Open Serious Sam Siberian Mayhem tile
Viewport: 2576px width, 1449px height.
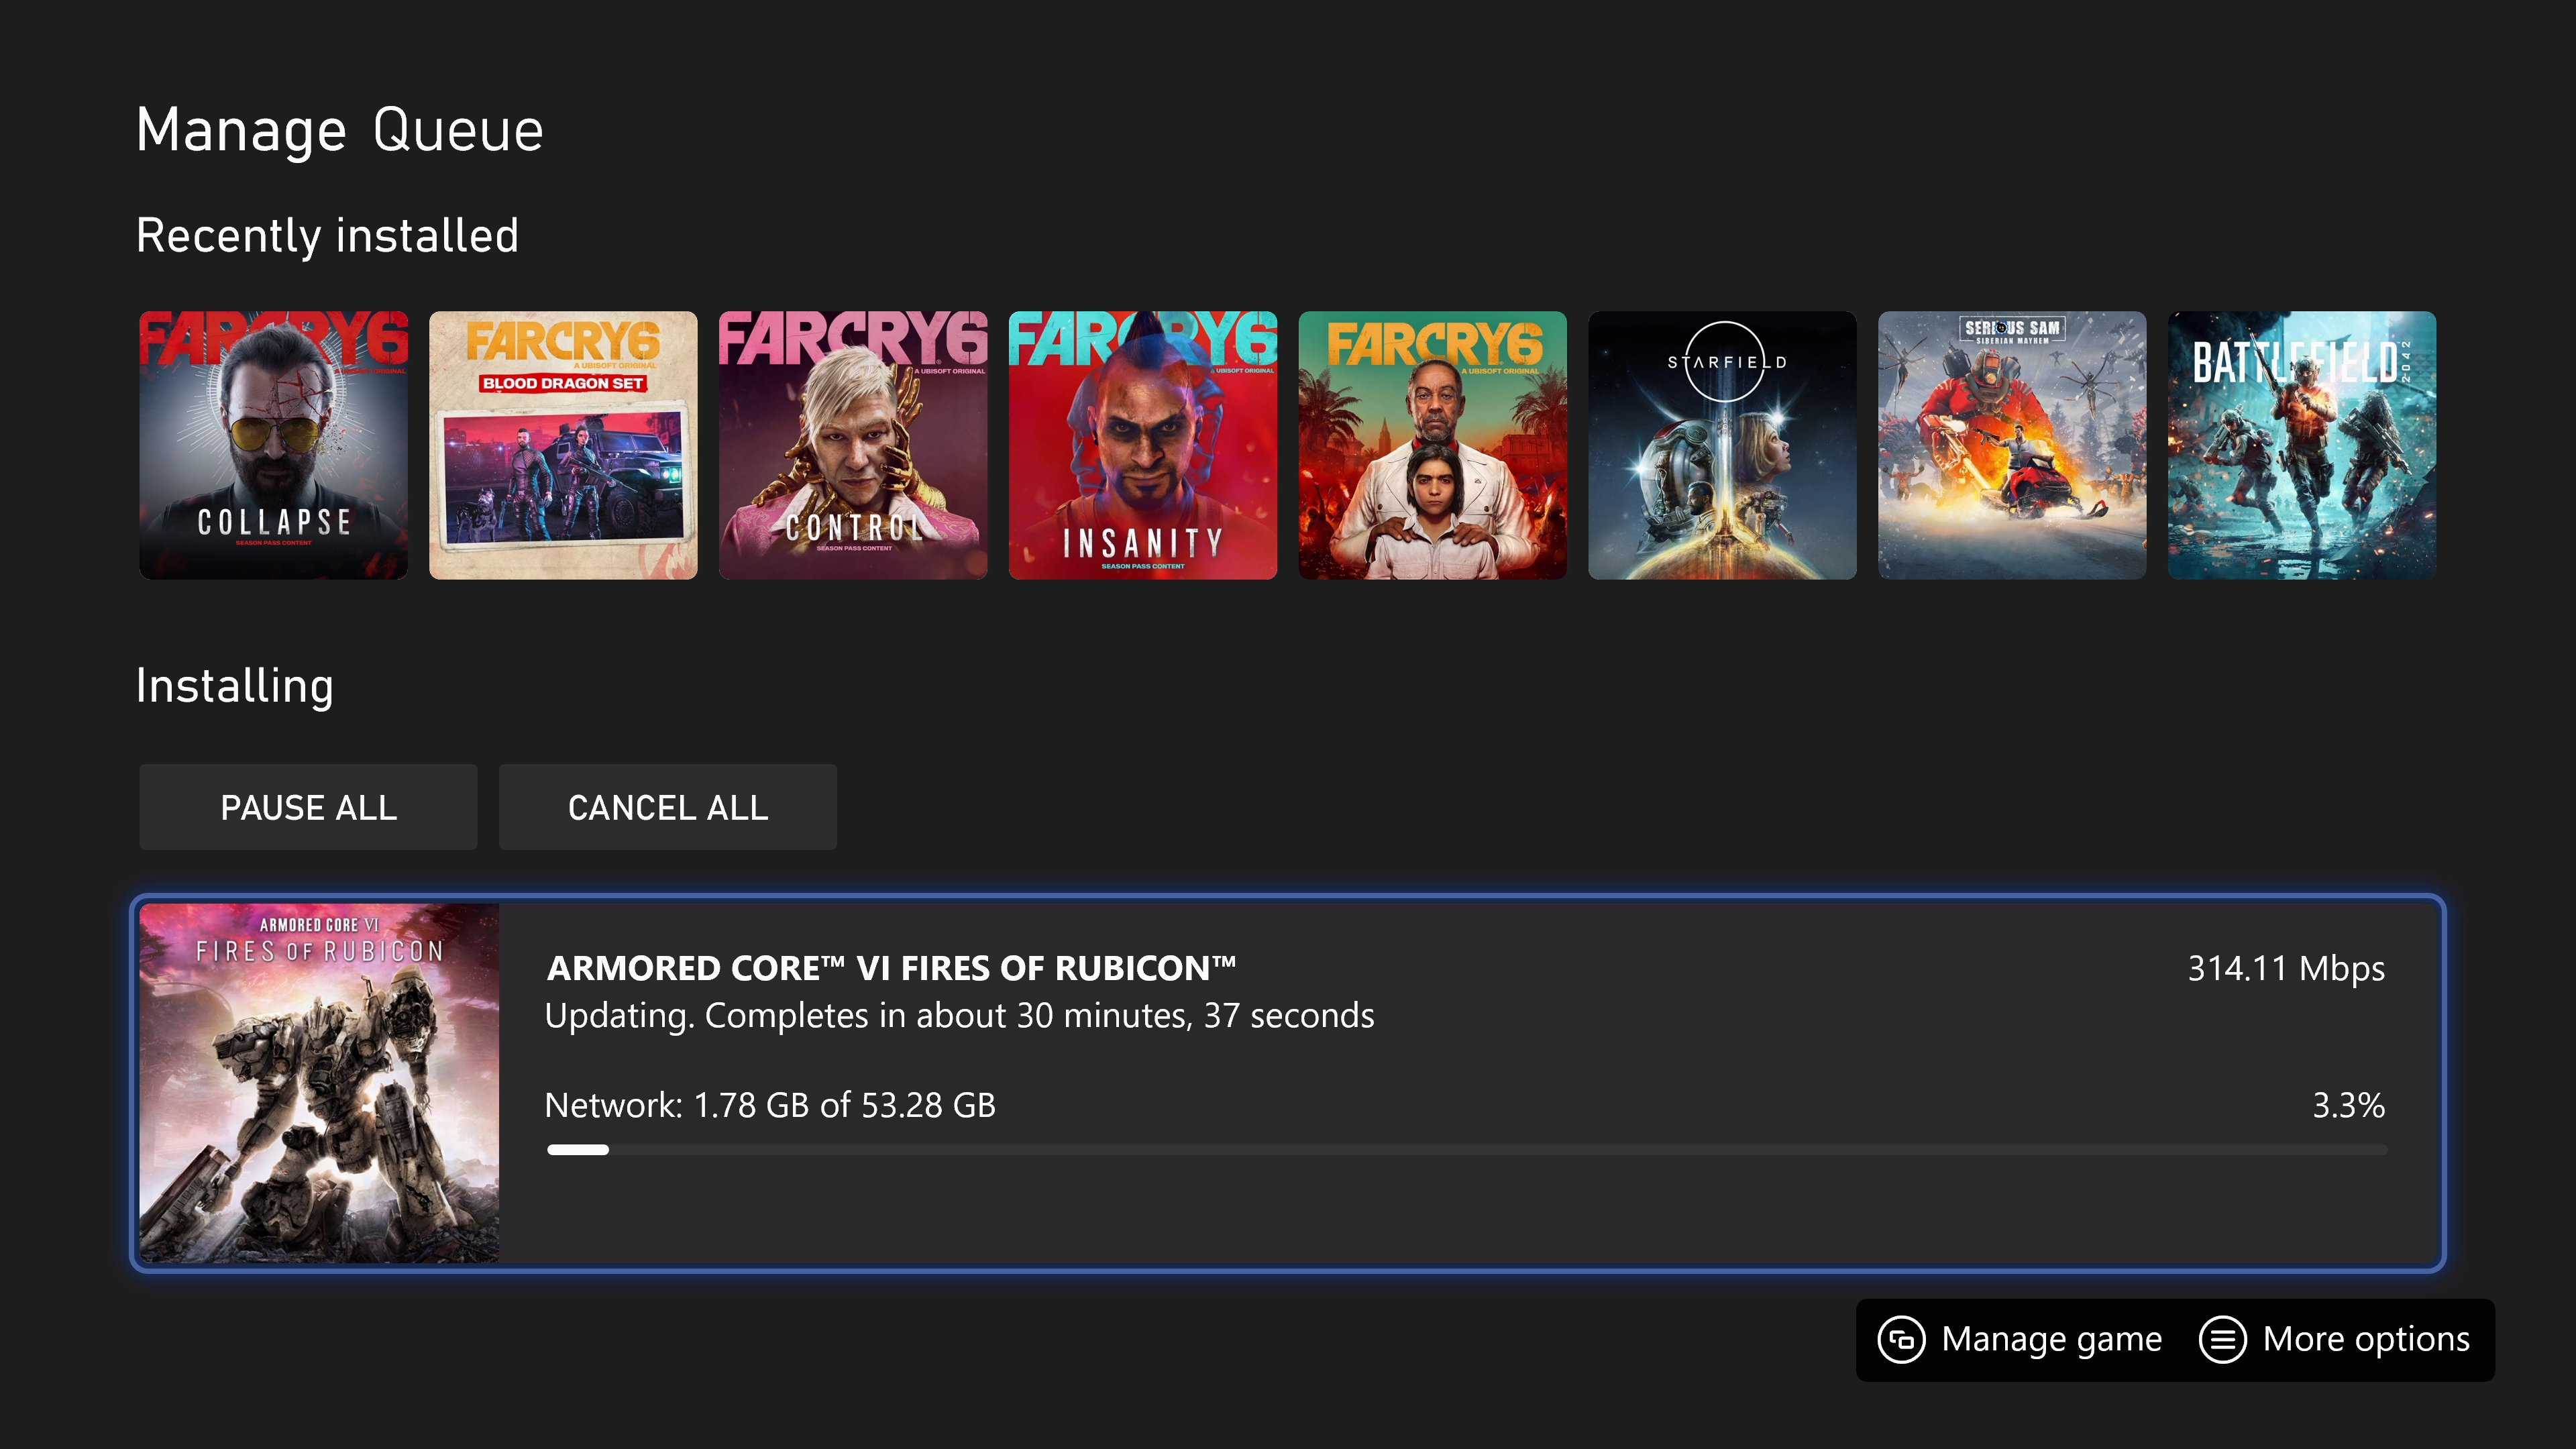(2012, 445)
